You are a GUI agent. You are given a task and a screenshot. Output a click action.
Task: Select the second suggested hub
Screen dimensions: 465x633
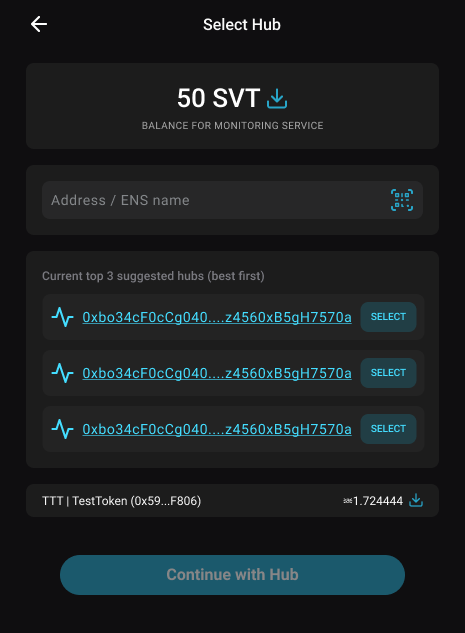388,373
